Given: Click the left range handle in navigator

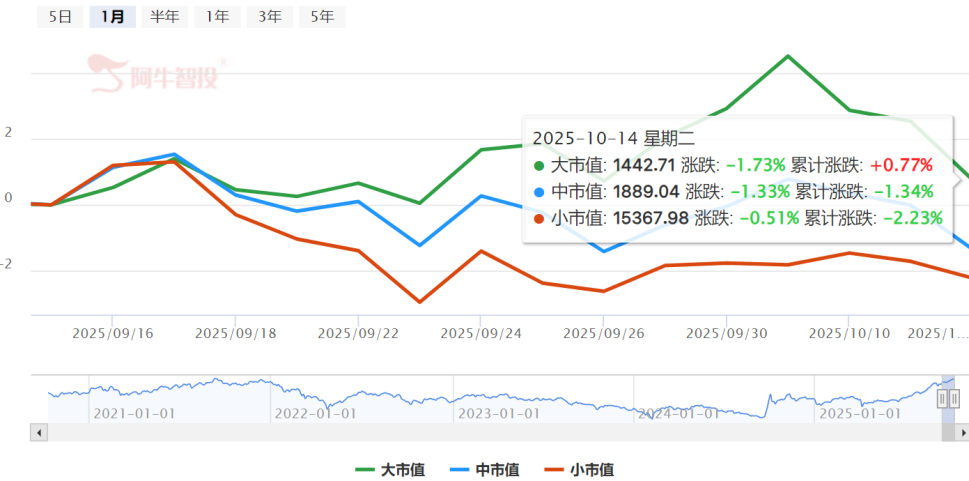Looking at the screenshot, I should click(942, 398).
